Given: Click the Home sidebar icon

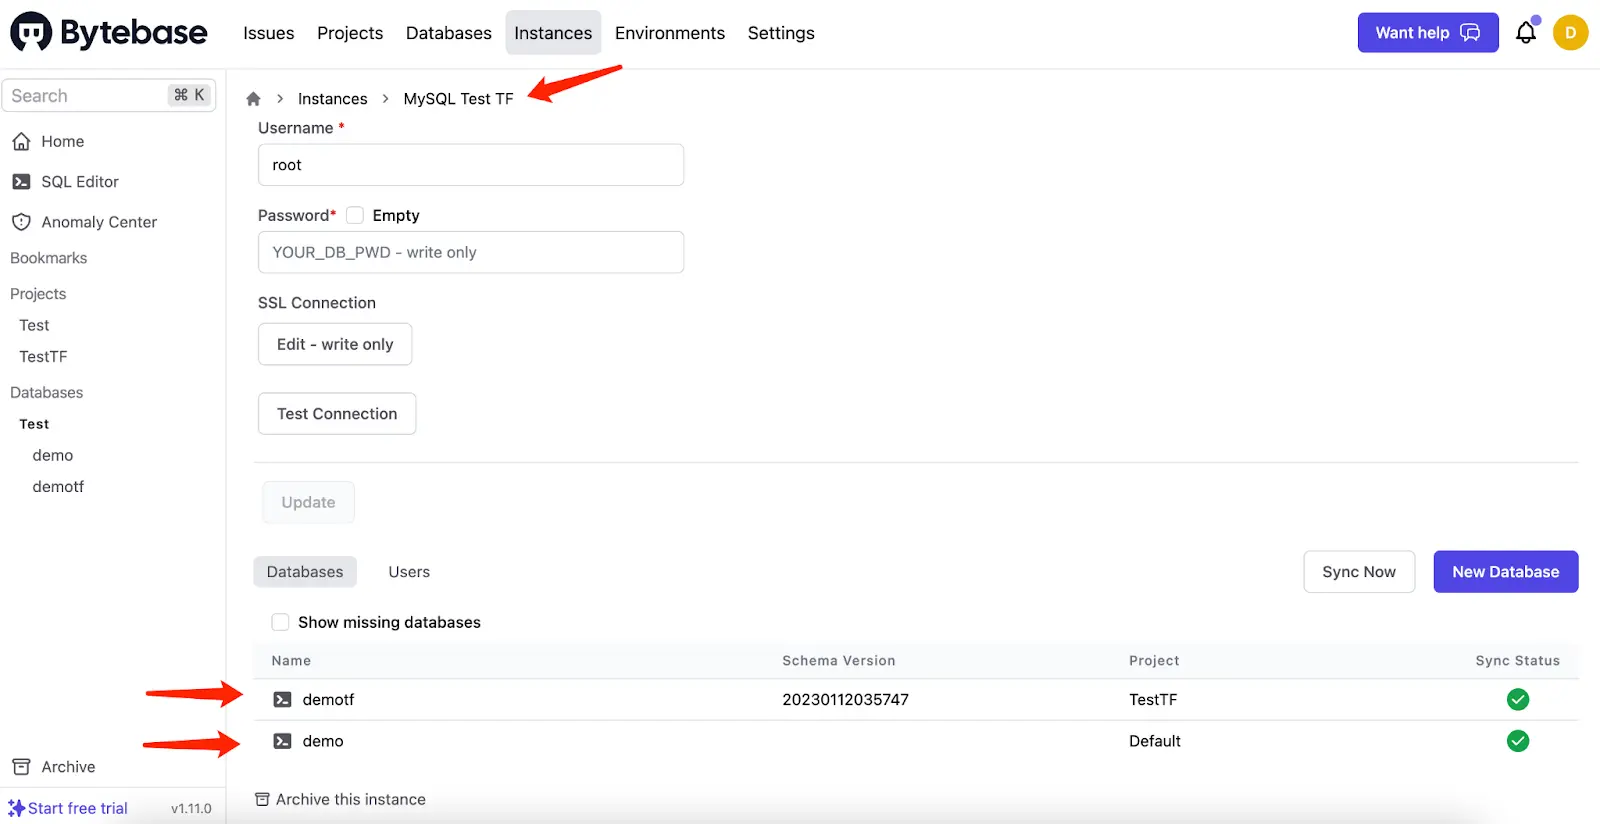Looking at the screenshot, I should 21,142.
